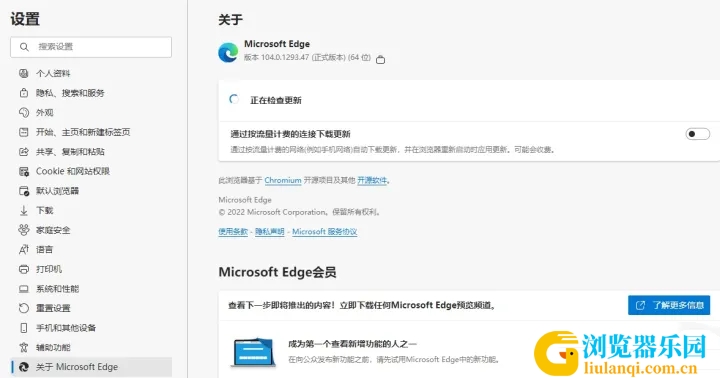Click the 辅助功能 accessibility icon

[x=23, y=348]
